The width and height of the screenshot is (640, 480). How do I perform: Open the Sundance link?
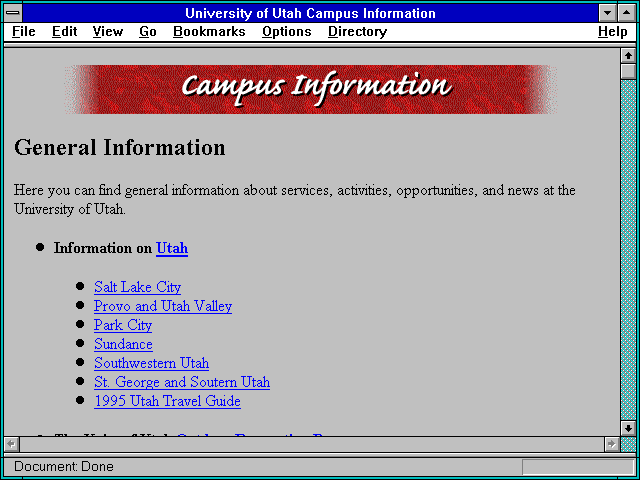click(x=123, y=344)
